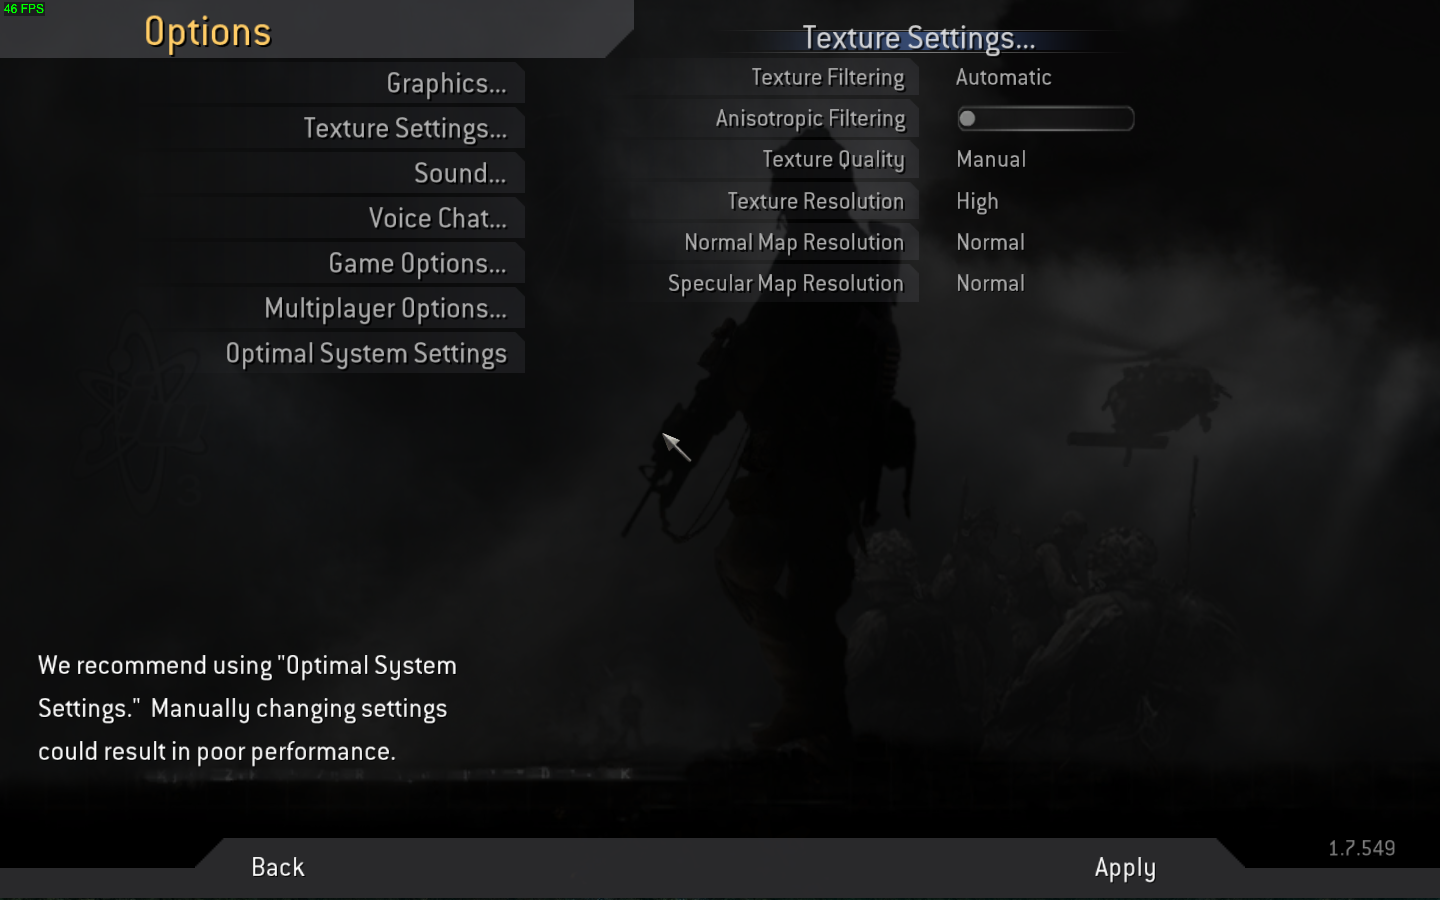
Task: Change Texture Resolution value High
Action: (x=977, y=201)
